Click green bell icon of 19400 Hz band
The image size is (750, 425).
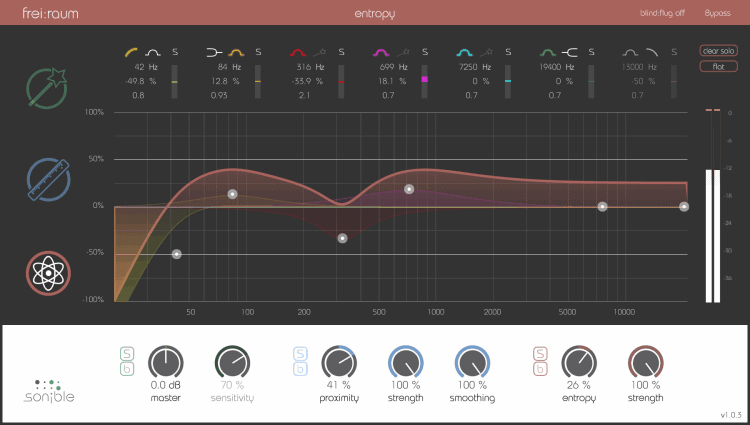[548, 52]
